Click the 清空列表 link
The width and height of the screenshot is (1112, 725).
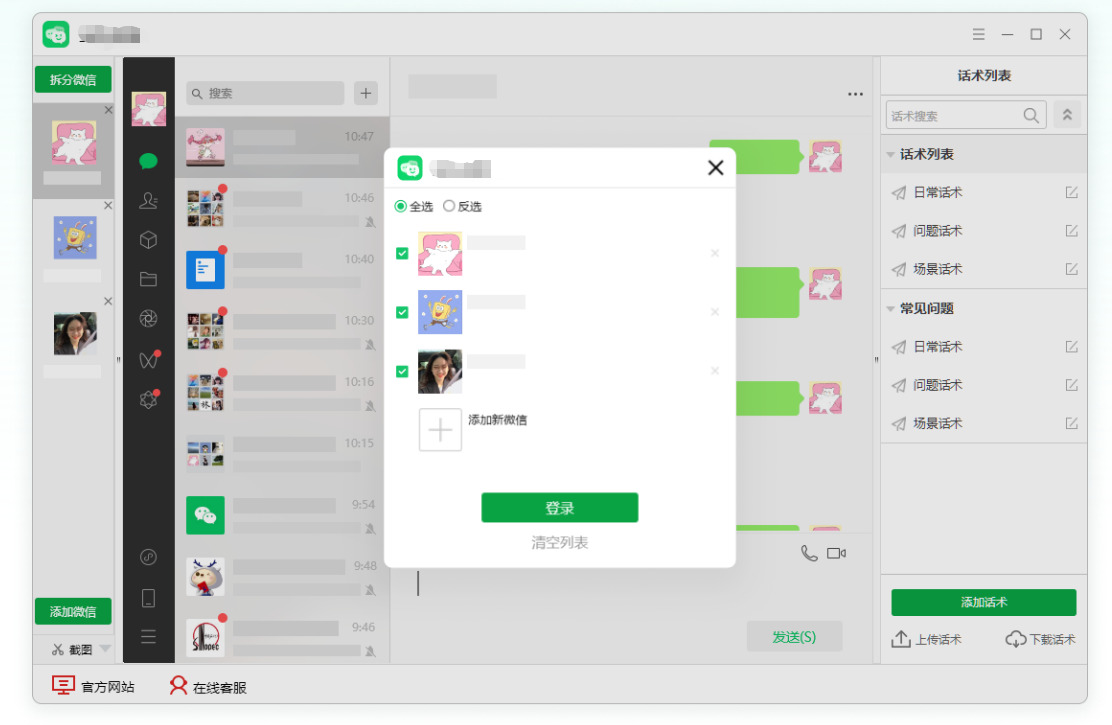[x=560, y=543]
